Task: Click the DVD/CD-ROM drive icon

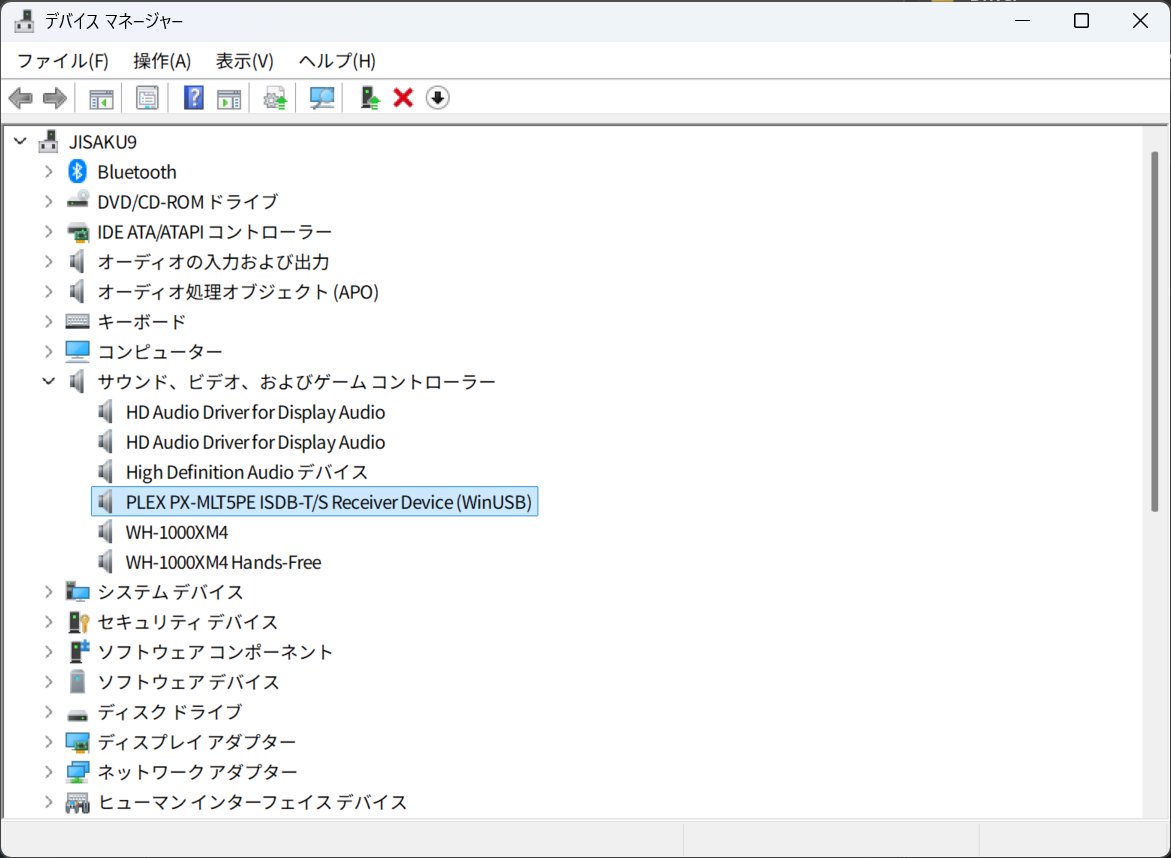Action: click(x=77, y=200)
